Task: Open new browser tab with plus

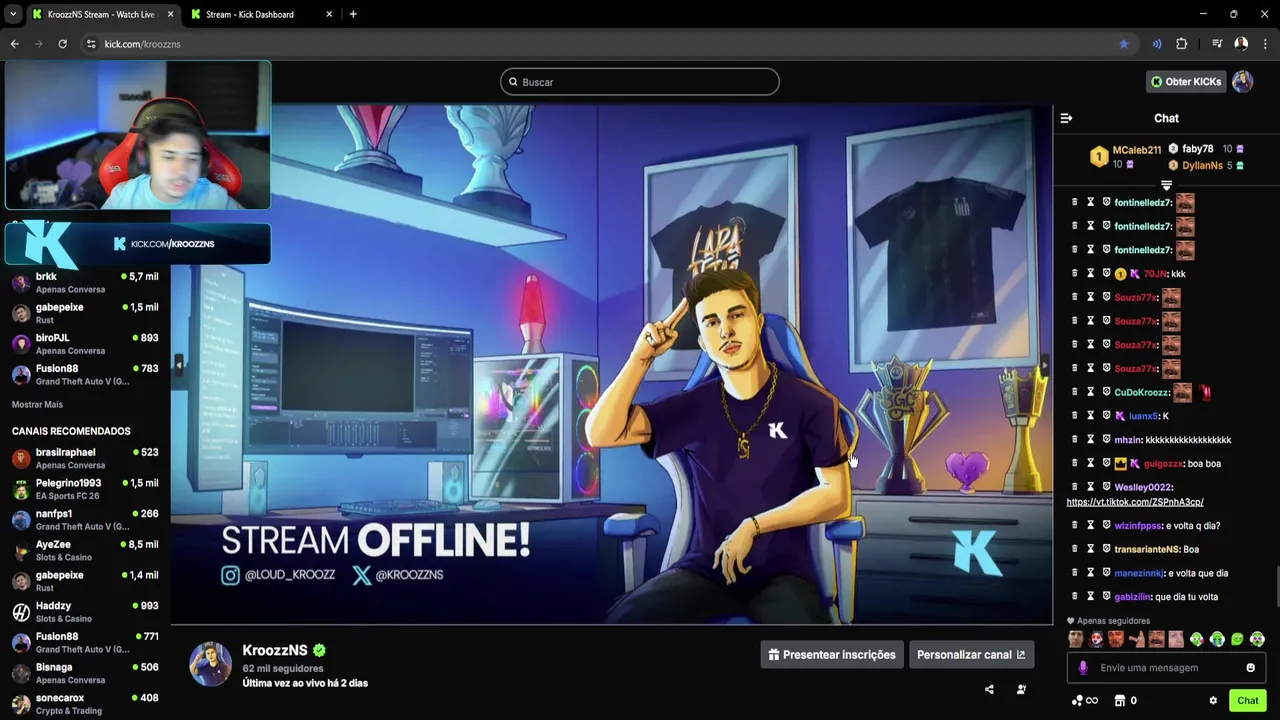Action: coord(353,14)
